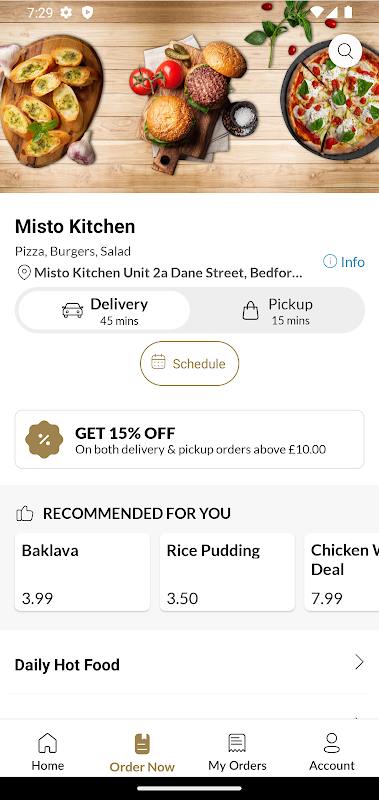Expand the Daily Hot Food chevron
The height and width of the screenshot is (800, 379).
tap(360, 662)
